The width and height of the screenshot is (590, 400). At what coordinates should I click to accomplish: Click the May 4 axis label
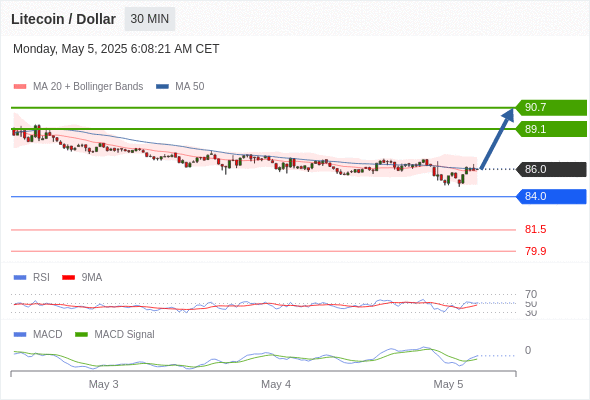(276, 384)
